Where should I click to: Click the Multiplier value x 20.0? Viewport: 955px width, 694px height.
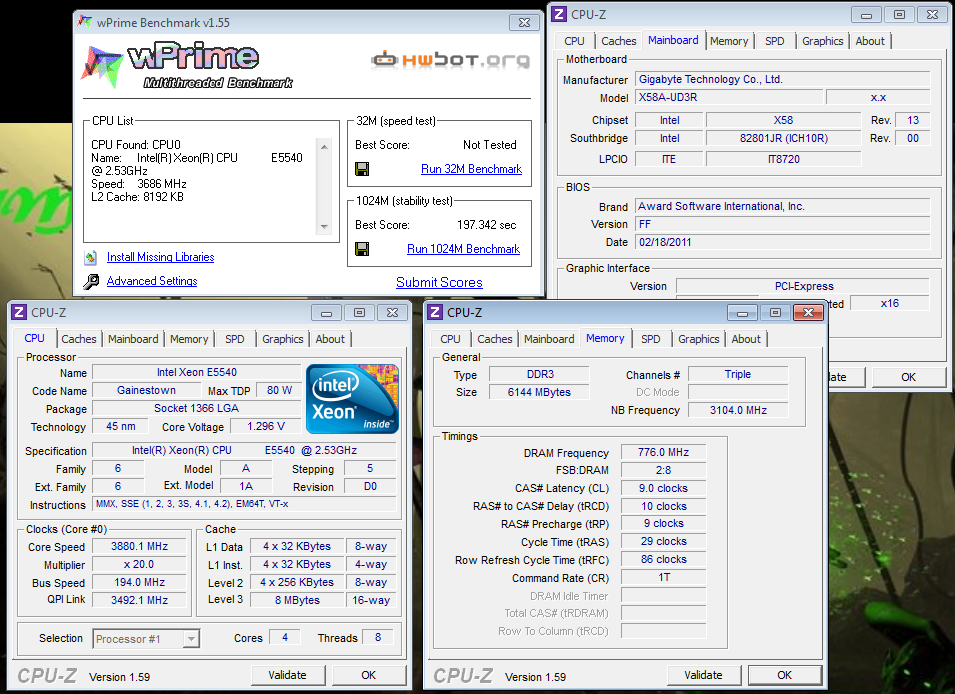pos(139,564)
